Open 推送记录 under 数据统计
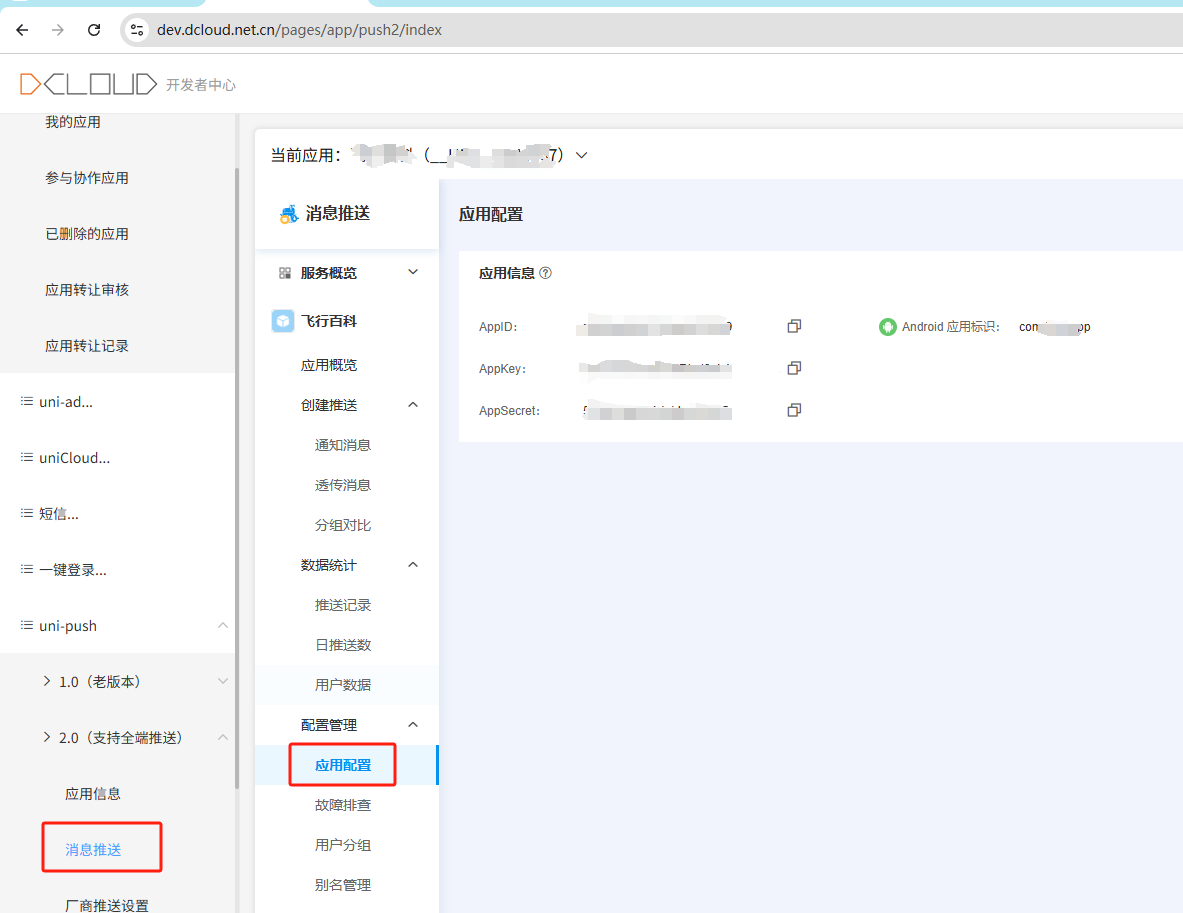 (x=343, y=605)
